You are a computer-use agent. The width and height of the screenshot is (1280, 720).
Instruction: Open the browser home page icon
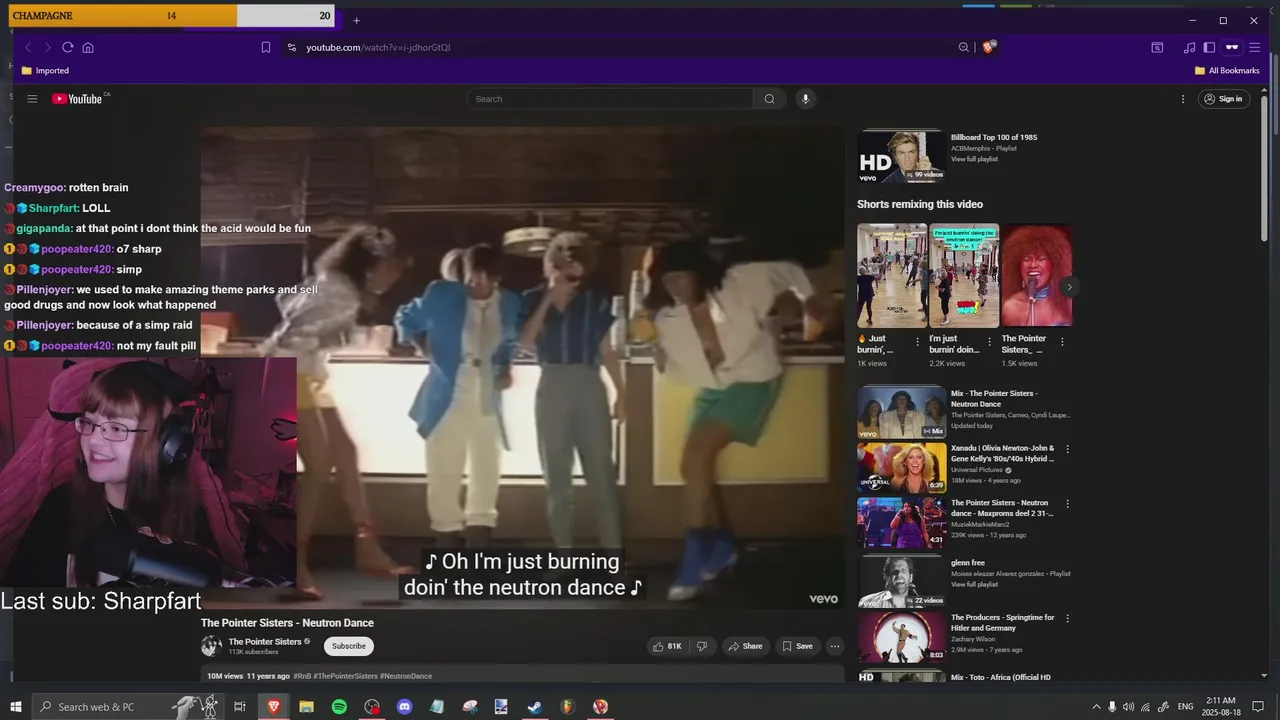(x=88, y=47)
